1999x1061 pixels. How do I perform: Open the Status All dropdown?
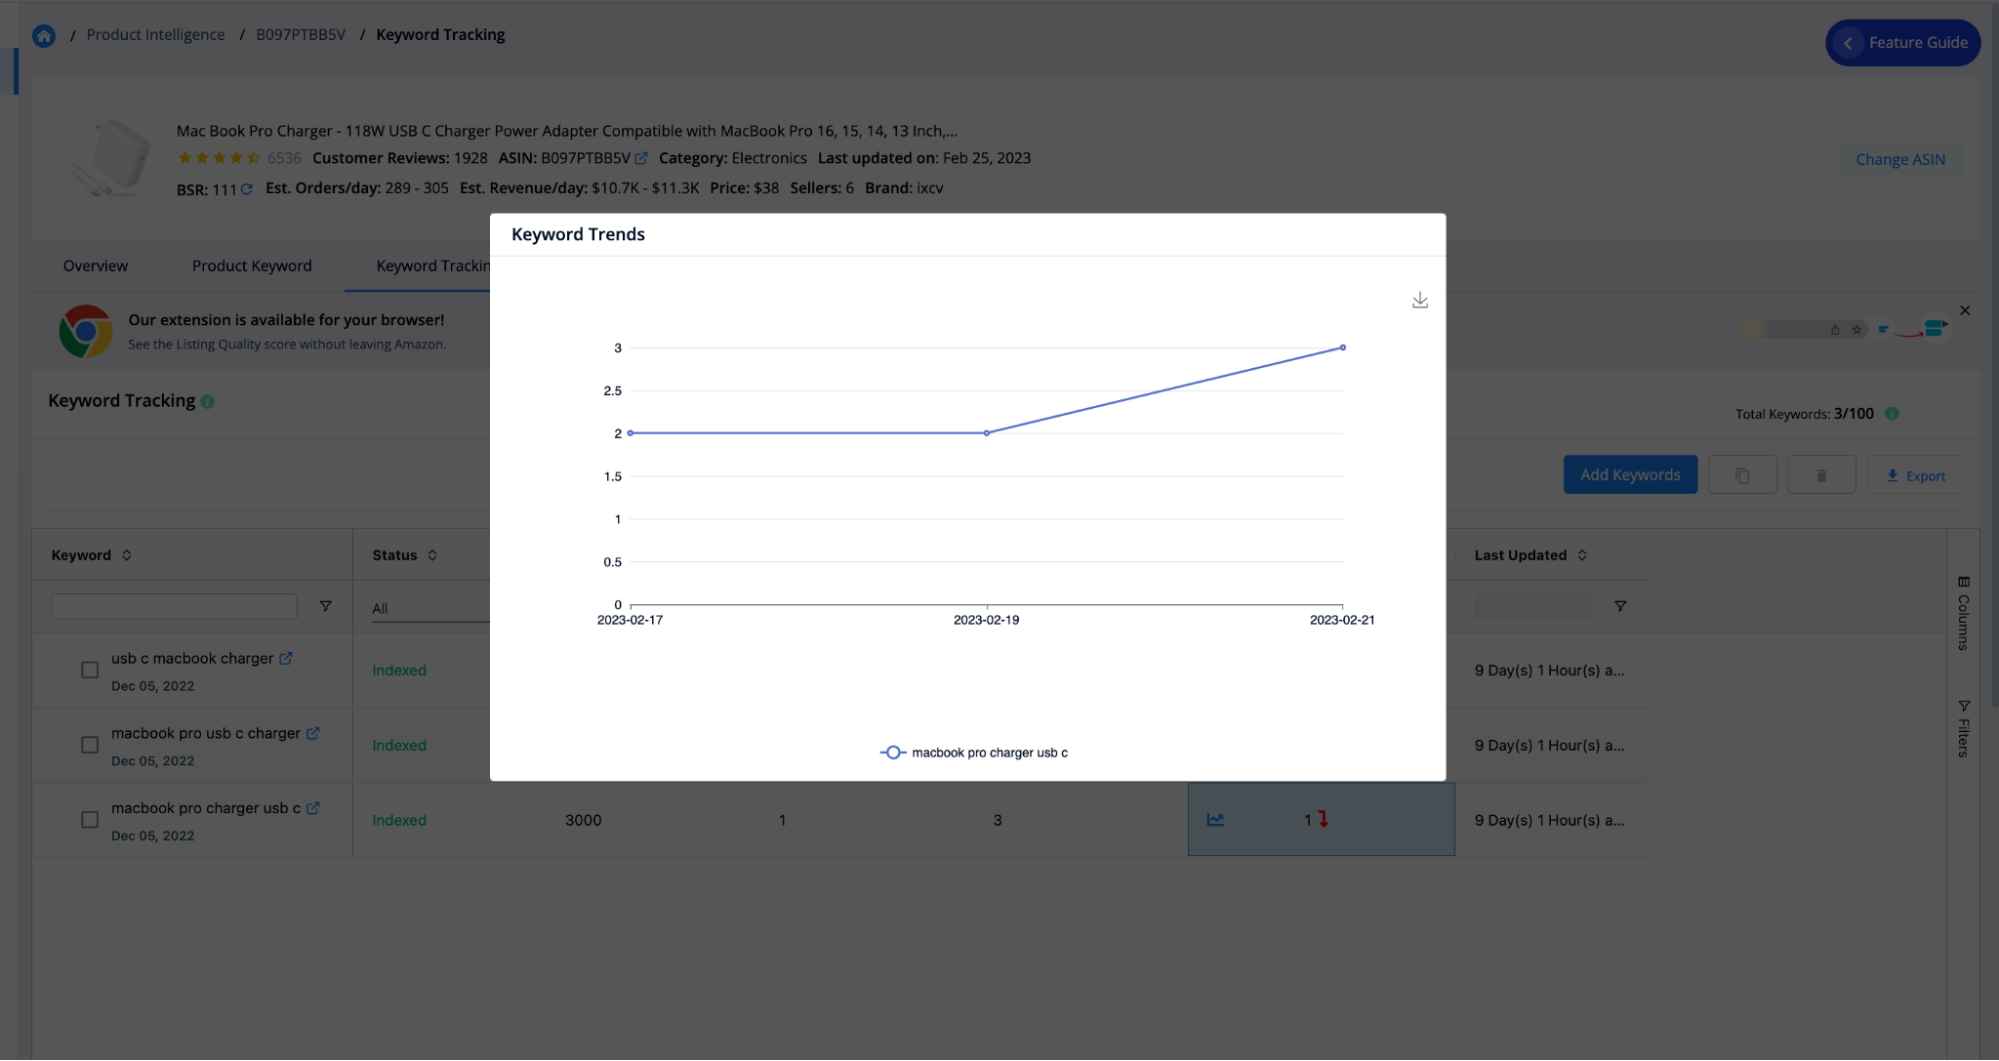[x=430, y=608]
